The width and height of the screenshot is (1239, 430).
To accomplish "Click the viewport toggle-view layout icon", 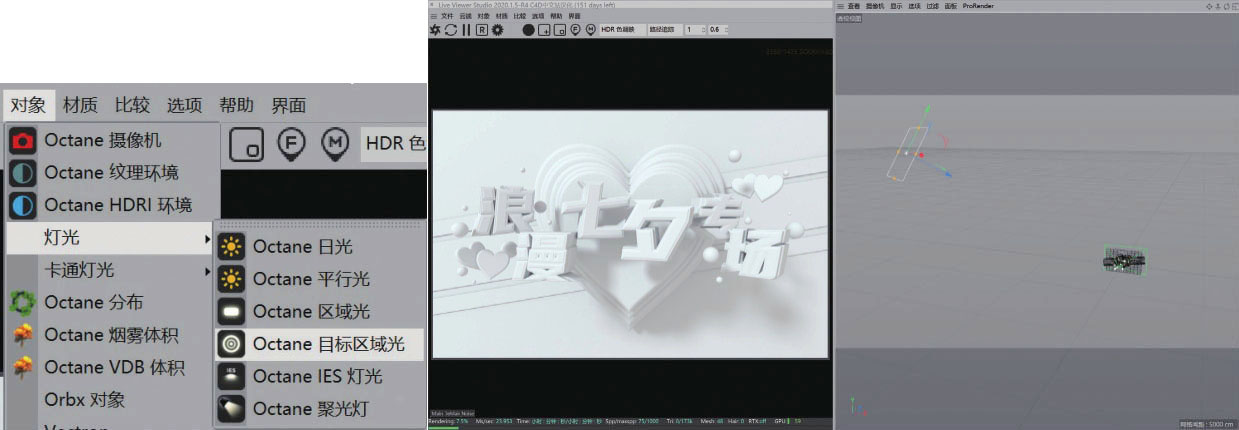I will click(x=1234, y=6).
